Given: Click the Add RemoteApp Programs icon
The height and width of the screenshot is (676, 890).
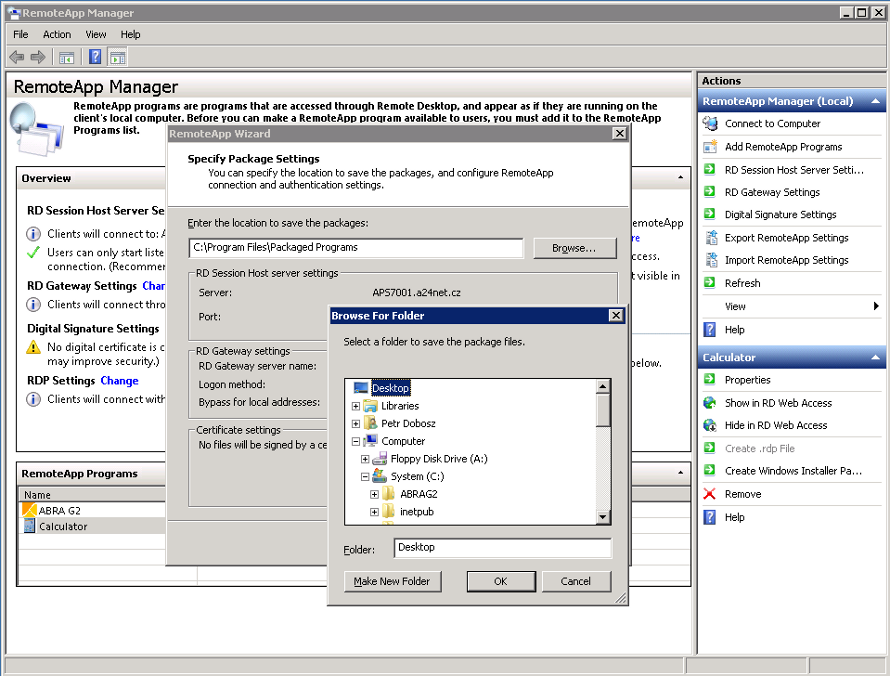Looking at the screenshot, I should tap(710, 147).
